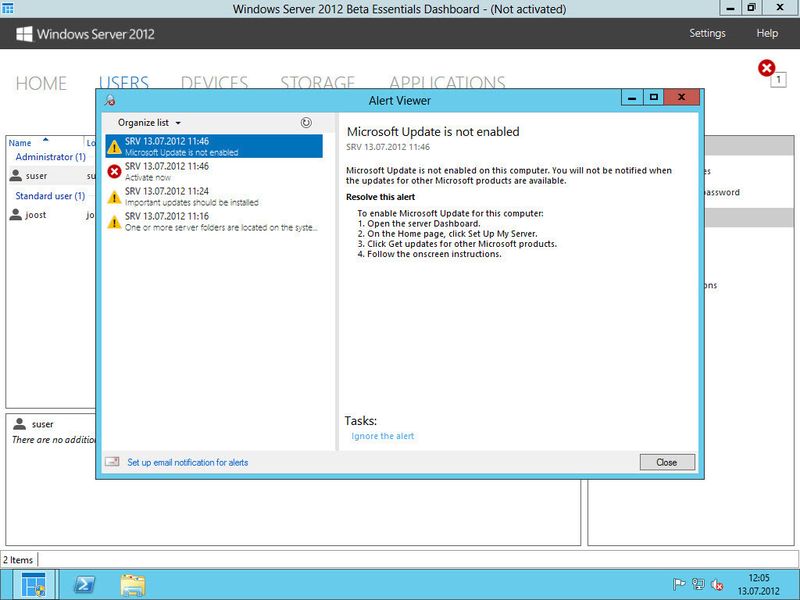Launch Internet Explorer from the taskbar
The height and width of the screenshot is (600, 800).
[x=86, y=585]
